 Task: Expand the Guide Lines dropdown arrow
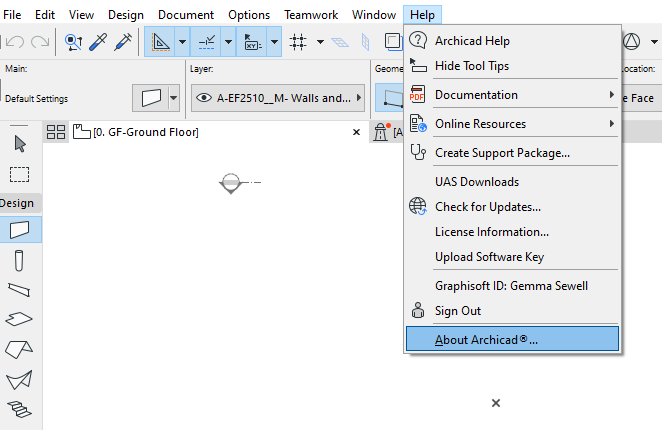click(182, 42)
